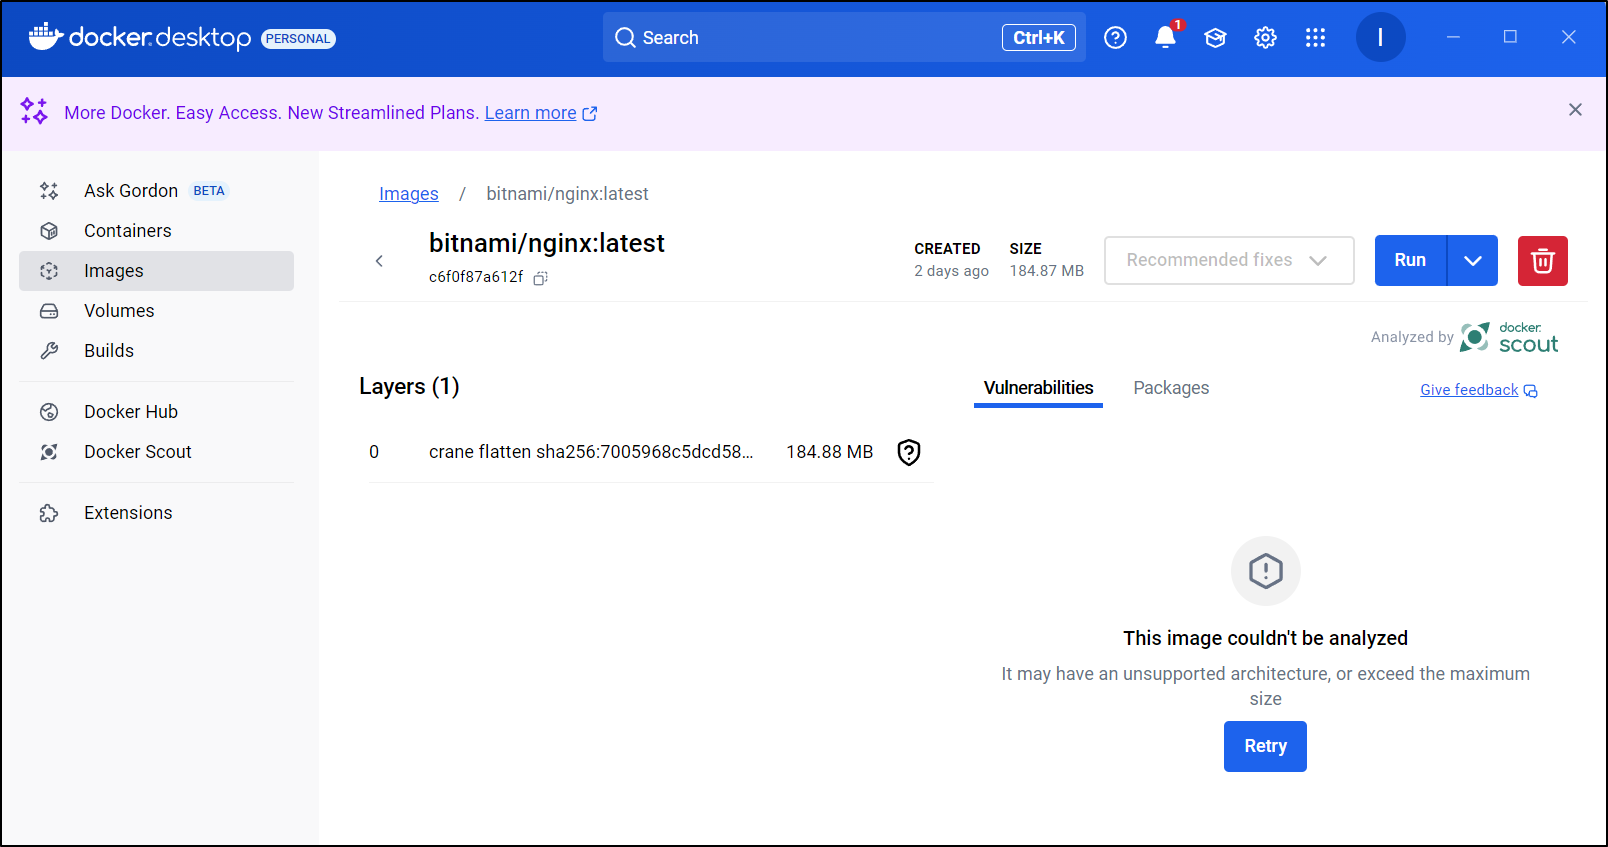
Task: Click the Containers cube icon
Action: click(49, 231)
